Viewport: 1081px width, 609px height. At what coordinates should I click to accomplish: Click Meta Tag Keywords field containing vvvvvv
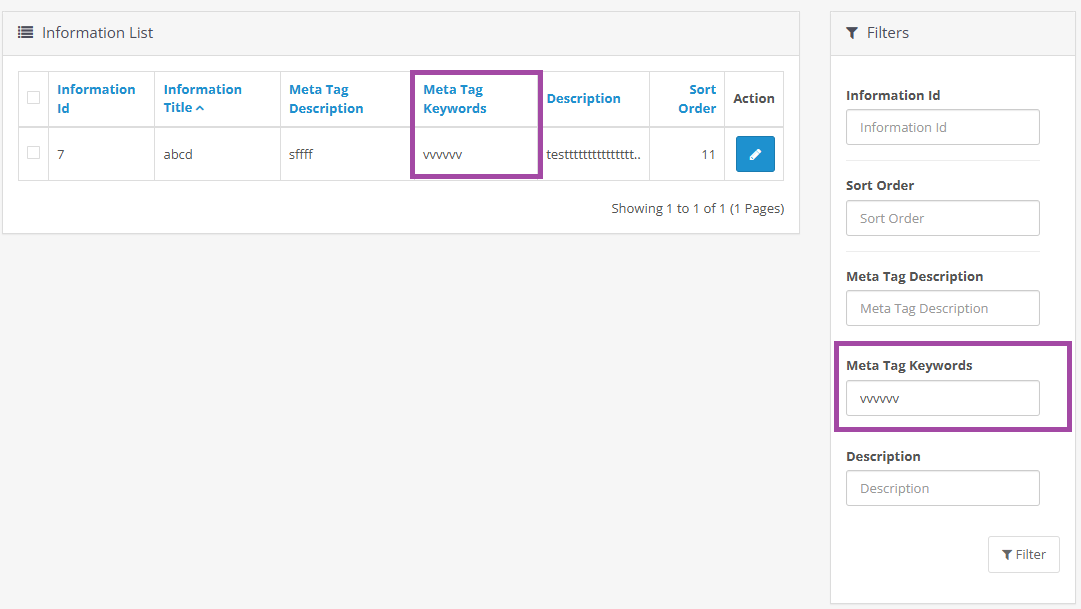[942, 398]
